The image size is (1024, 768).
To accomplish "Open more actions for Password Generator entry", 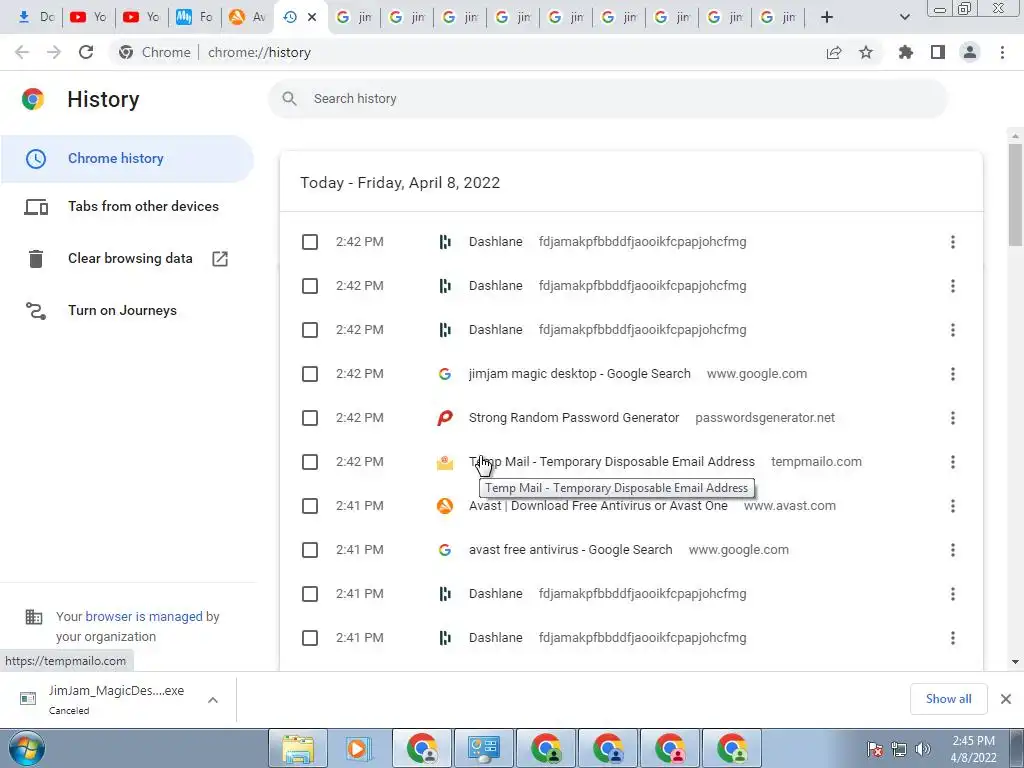I will click(953, 418).
